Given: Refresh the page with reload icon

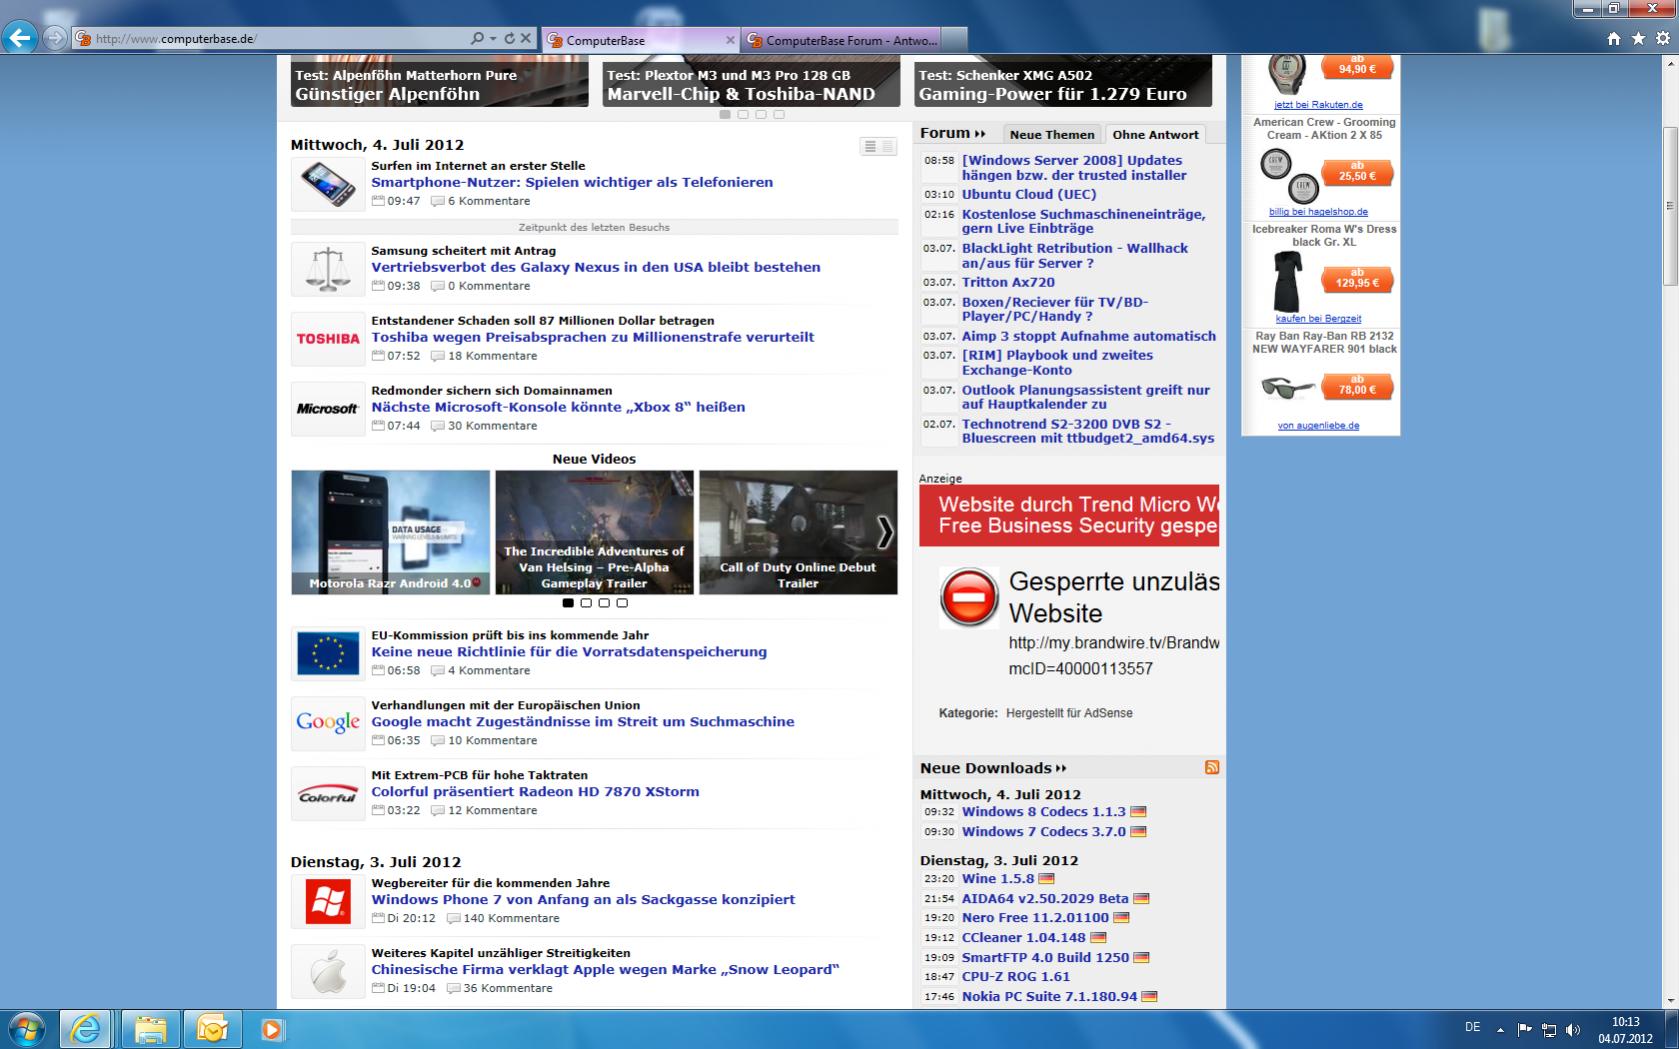Looking at the screenshot, I should coord(509,39).
